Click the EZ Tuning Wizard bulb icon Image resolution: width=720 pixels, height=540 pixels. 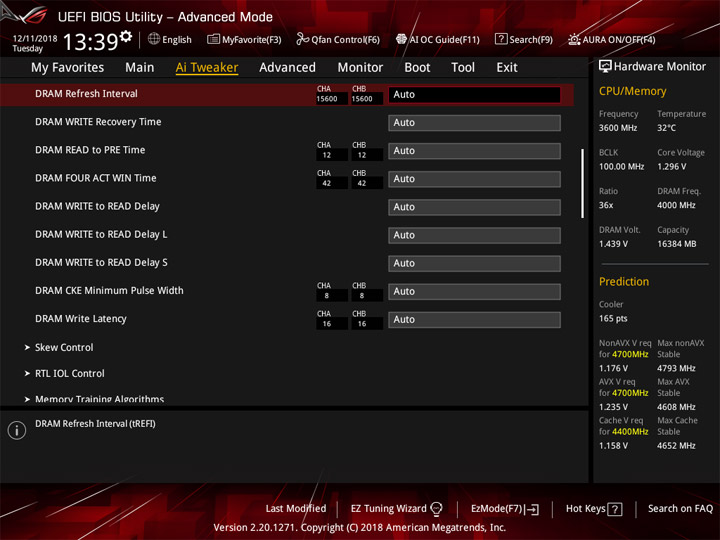(x=436, y=509)
